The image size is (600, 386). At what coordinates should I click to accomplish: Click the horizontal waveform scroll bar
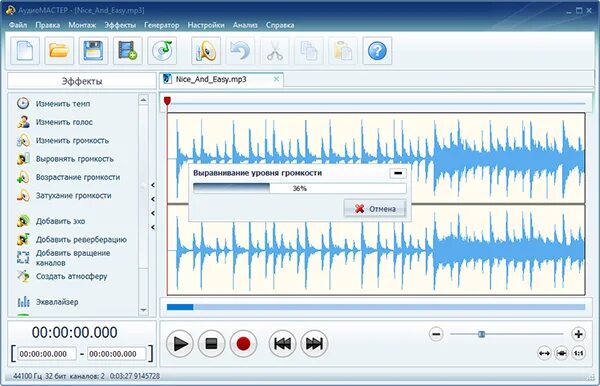(x=376, y=307)
